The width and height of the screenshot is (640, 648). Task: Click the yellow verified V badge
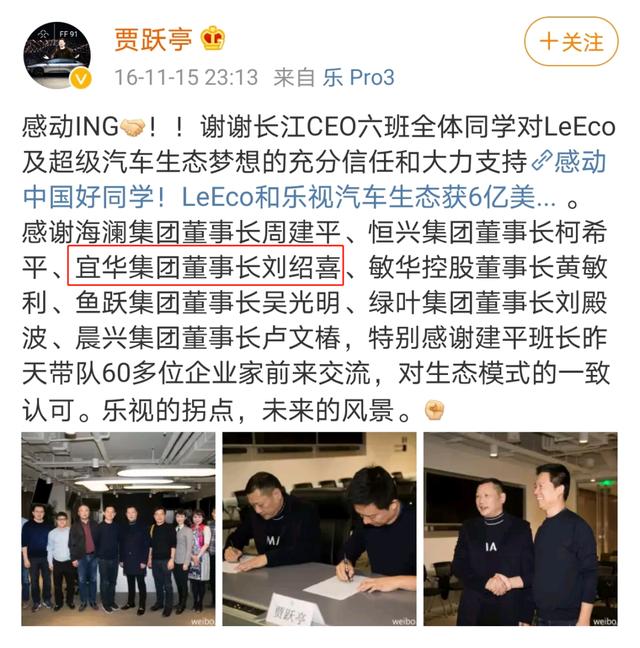coord(81,79)
